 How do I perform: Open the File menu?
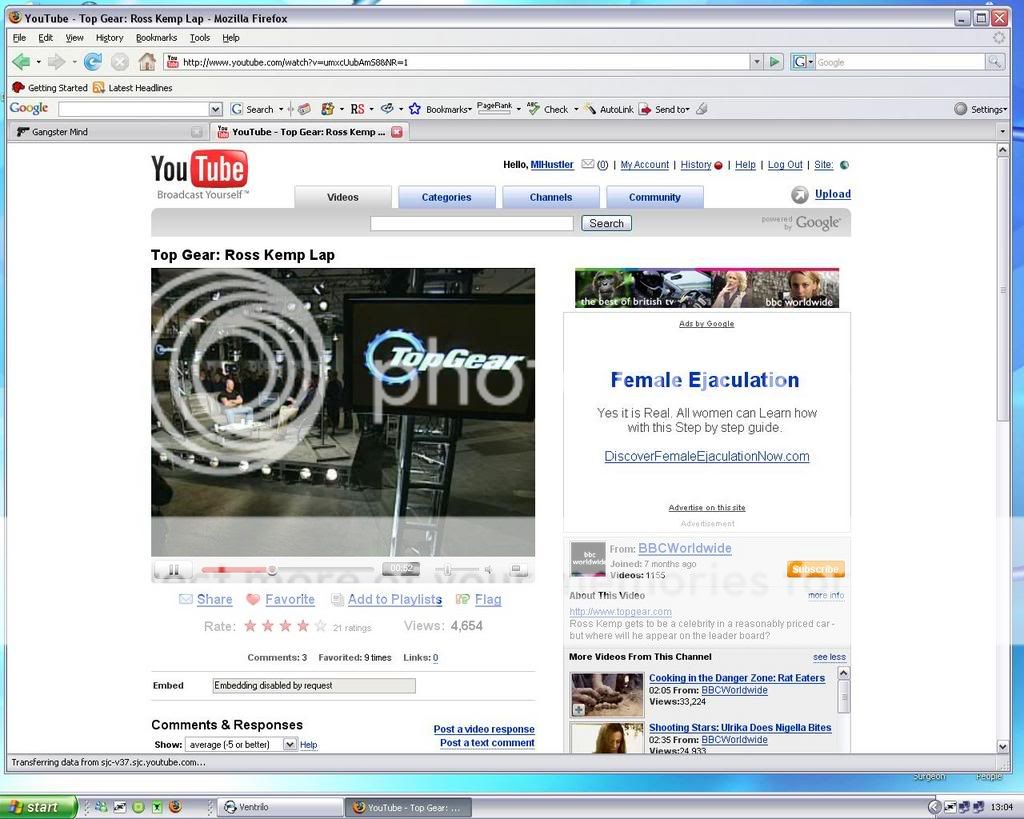pos(20,38)
